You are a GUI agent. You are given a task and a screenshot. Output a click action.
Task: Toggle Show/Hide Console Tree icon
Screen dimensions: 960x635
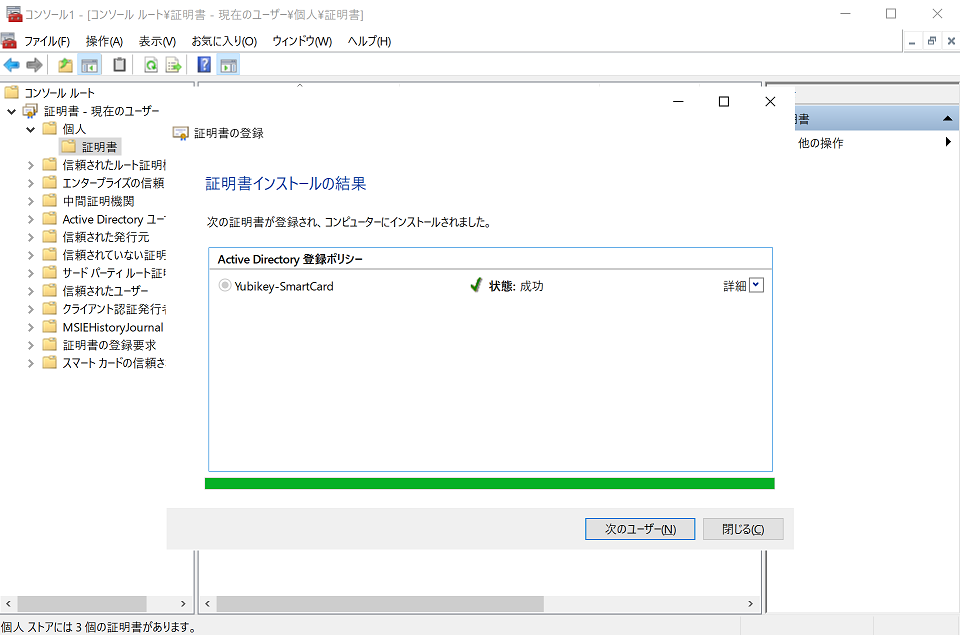(x=90, y=65)
